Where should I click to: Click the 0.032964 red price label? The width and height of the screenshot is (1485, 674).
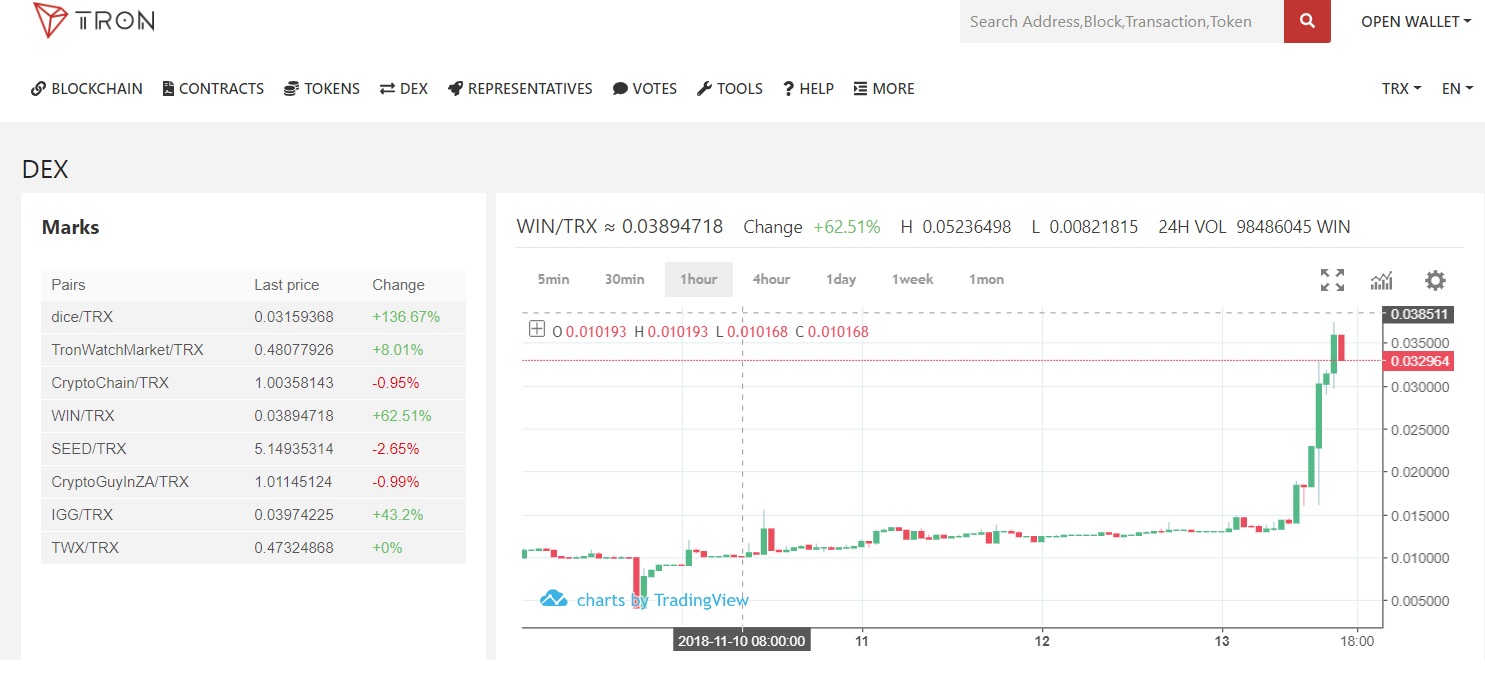pyautogui.click(x=1417, y=361)
